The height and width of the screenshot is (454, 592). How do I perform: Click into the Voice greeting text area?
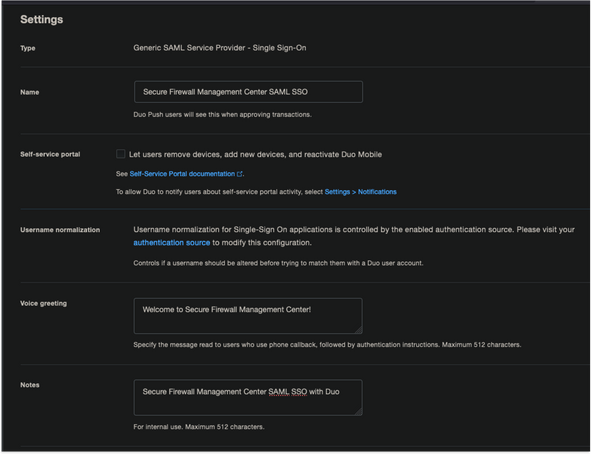(x=248, y=316)
